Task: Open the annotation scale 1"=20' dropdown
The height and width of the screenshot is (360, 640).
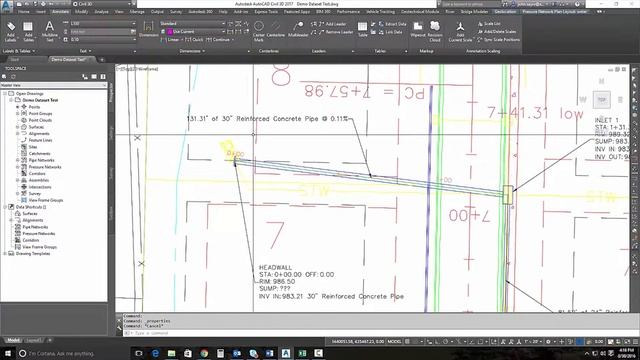Action: (x=533, y=341)
